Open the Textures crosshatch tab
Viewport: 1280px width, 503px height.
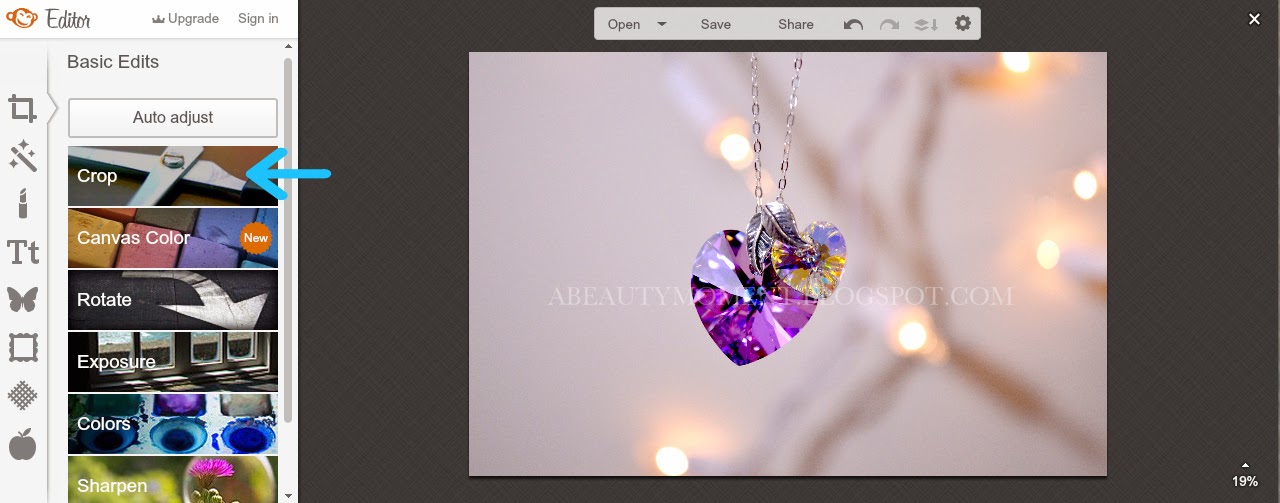[23, 396]
